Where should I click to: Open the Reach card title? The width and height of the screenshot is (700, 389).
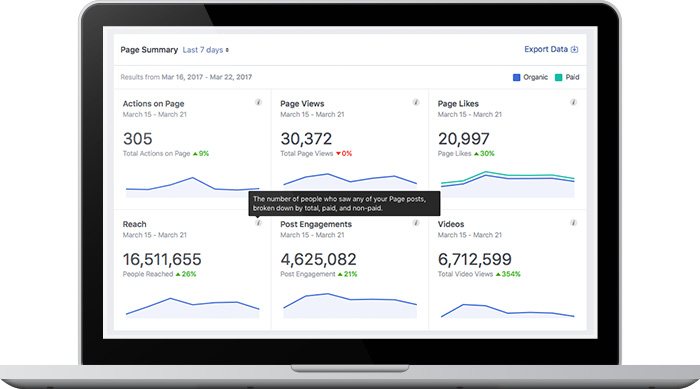click(134, 224)
